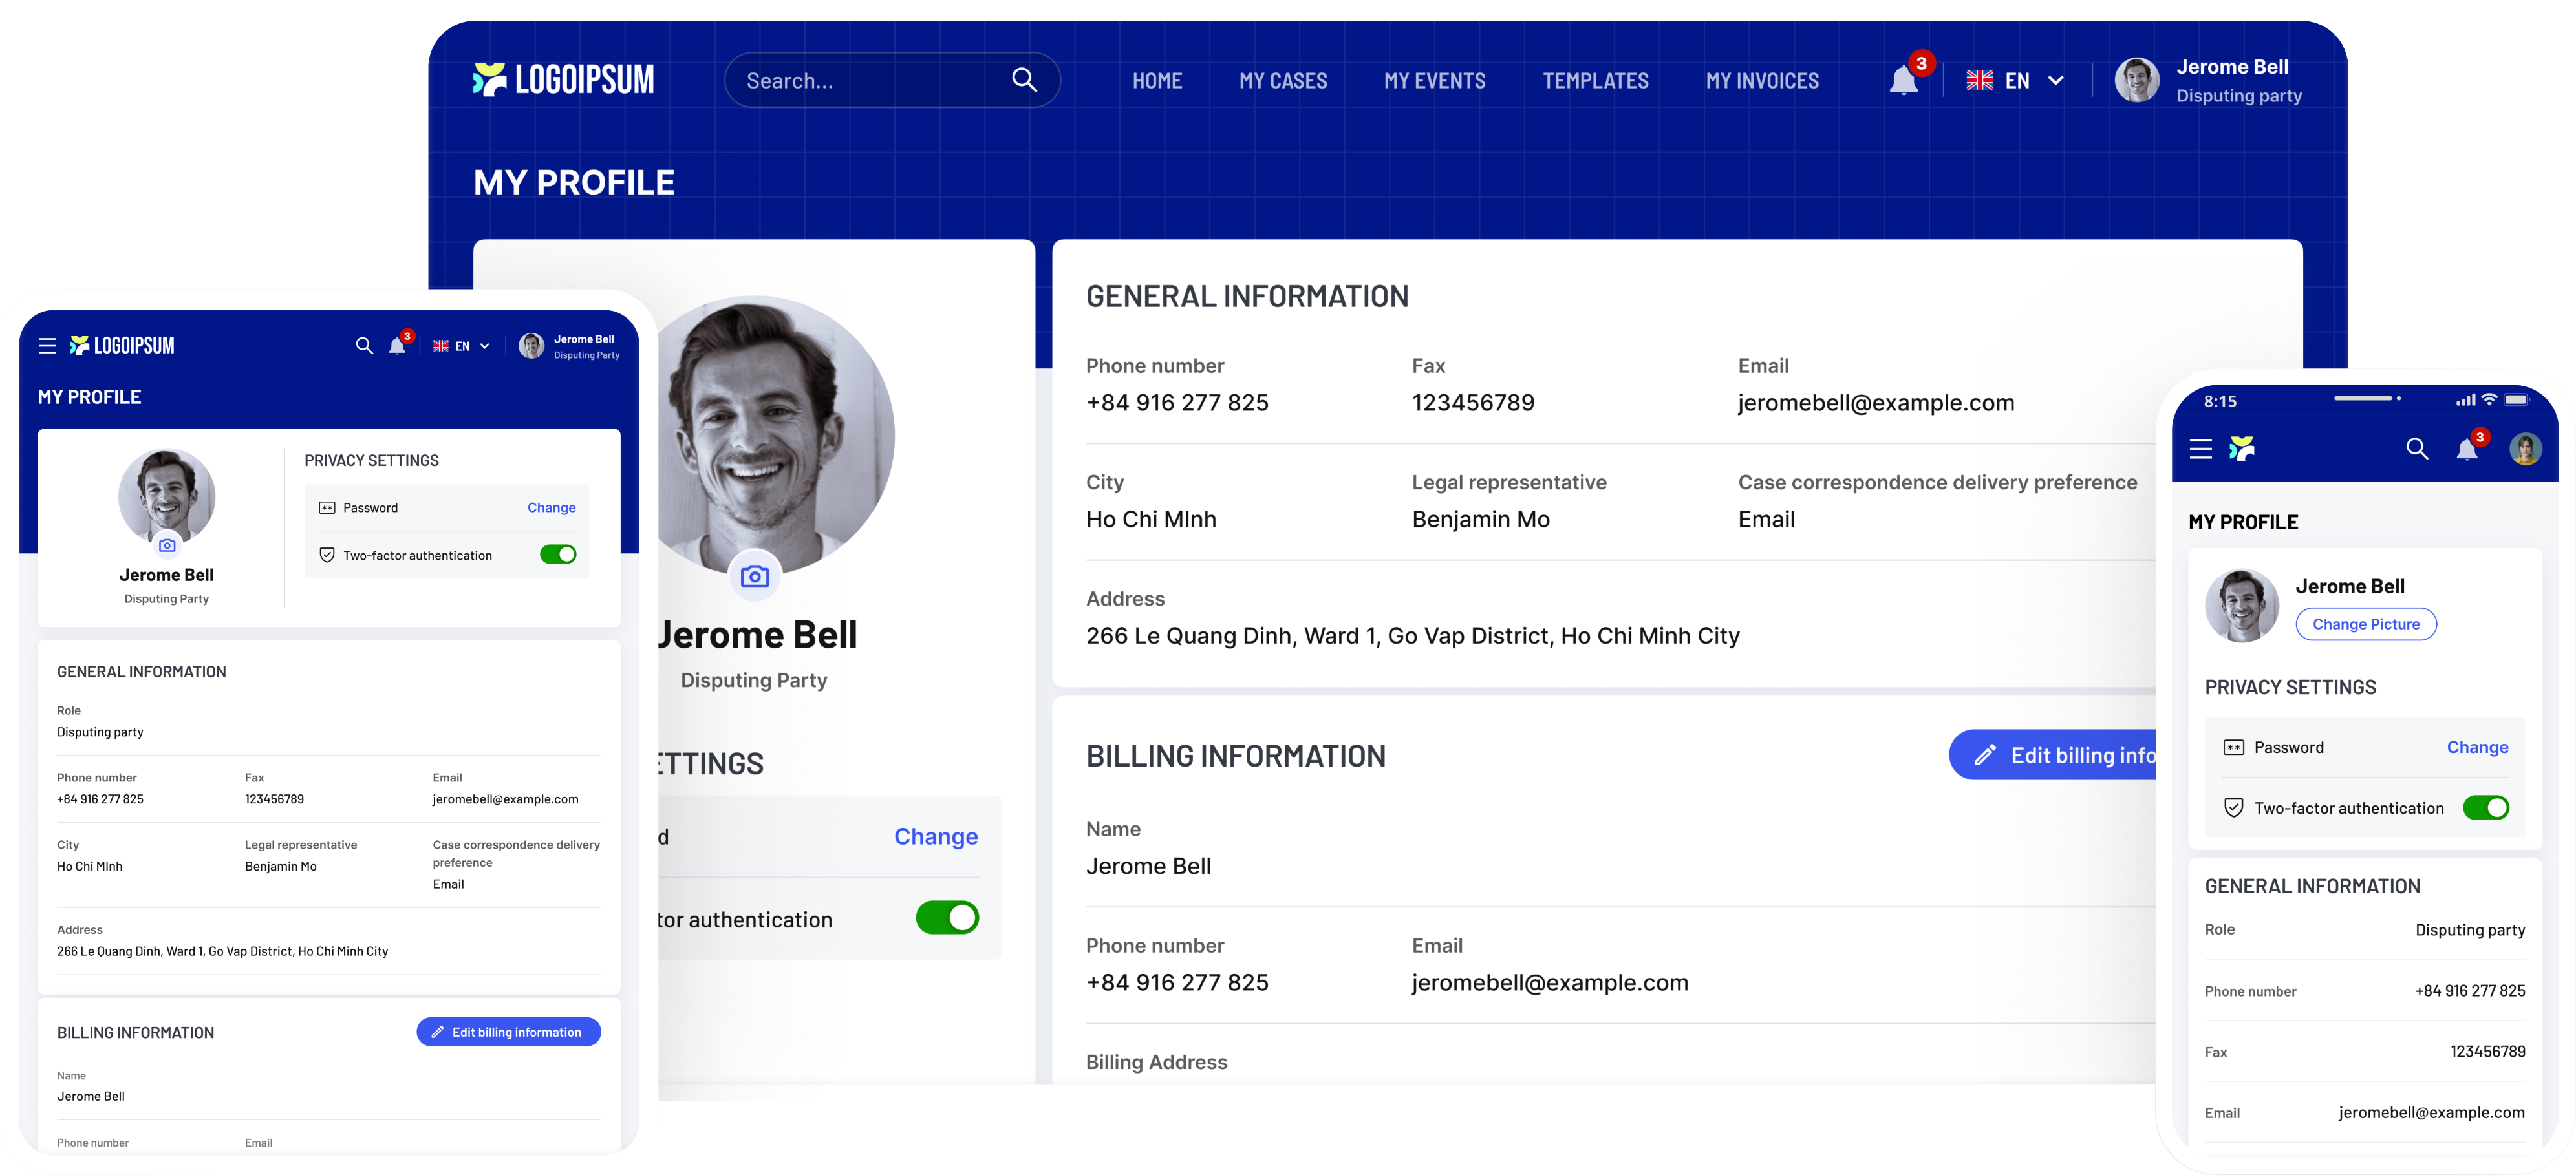Image resolution: width=2576 pixels, height=1175 pixels.
Task: Open the notification bell in tablet header
Action: pos(397,346)
